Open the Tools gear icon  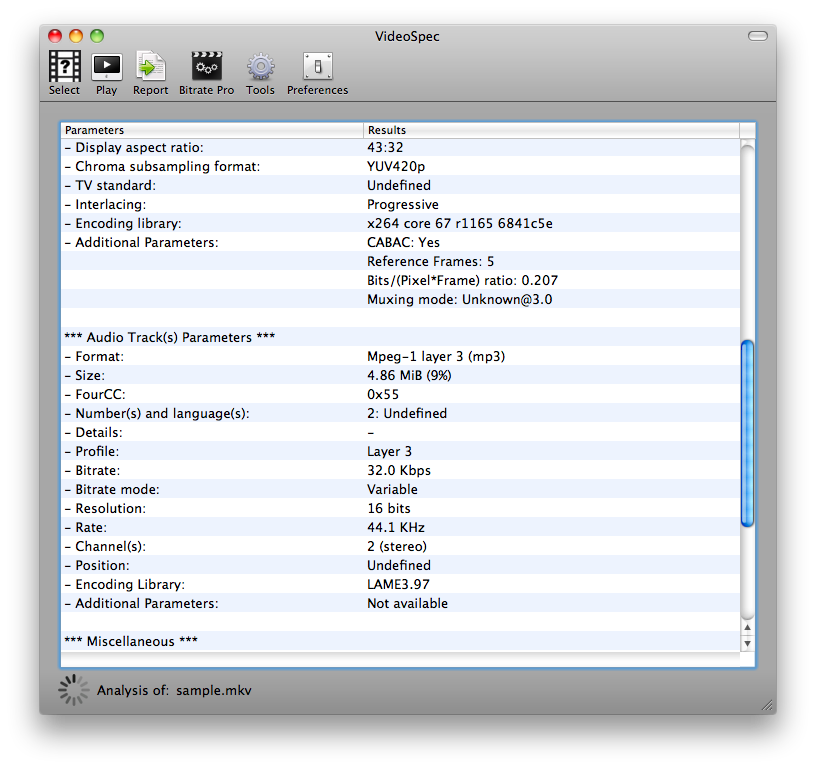pos(260,73)
